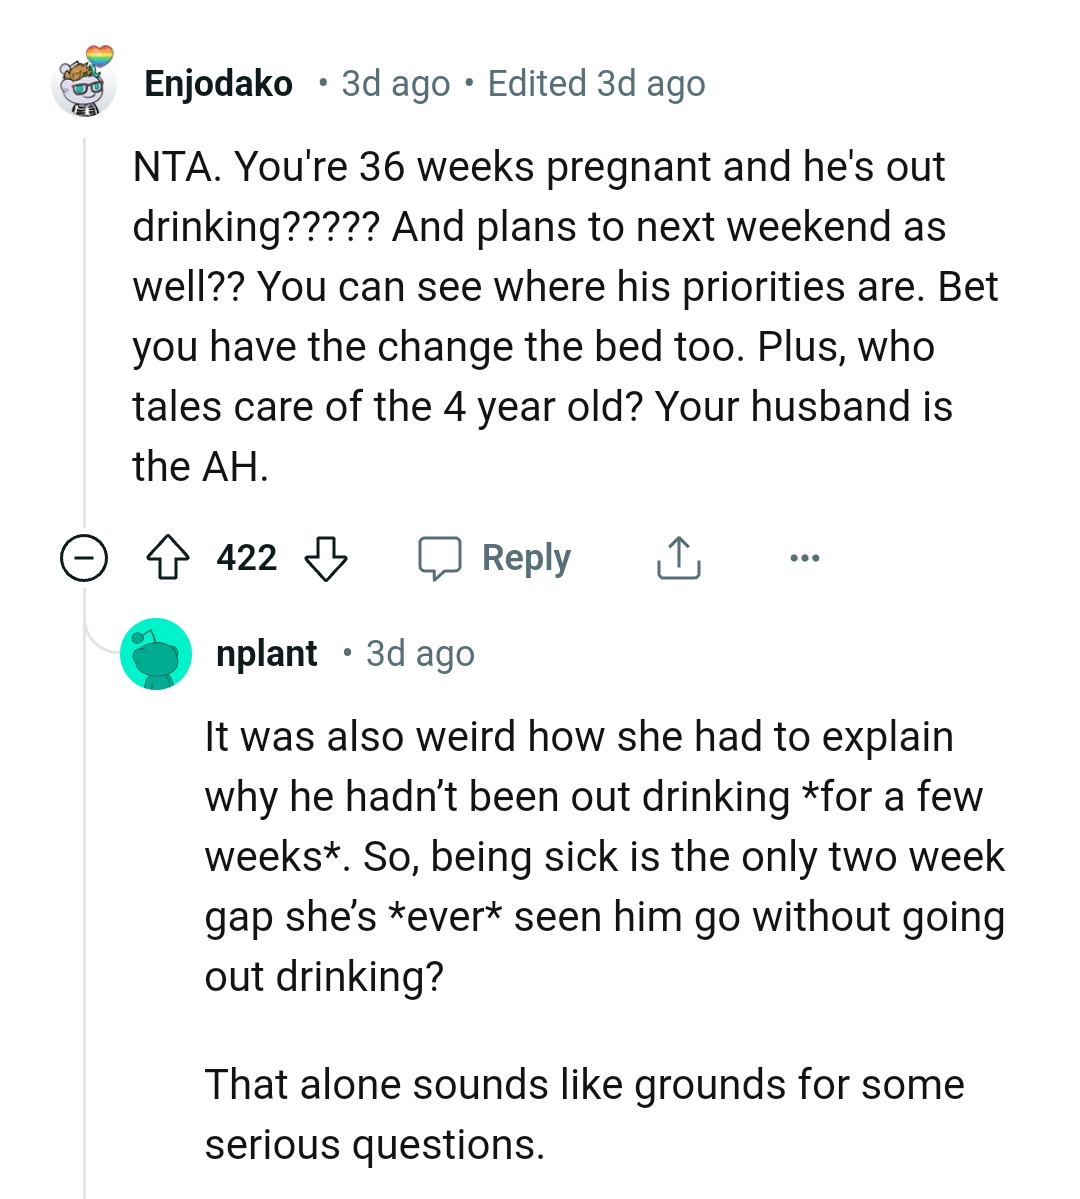The image size is (1080, 1199).
Task: Click the Edited 3d ago timestamp
Action: 596,84
